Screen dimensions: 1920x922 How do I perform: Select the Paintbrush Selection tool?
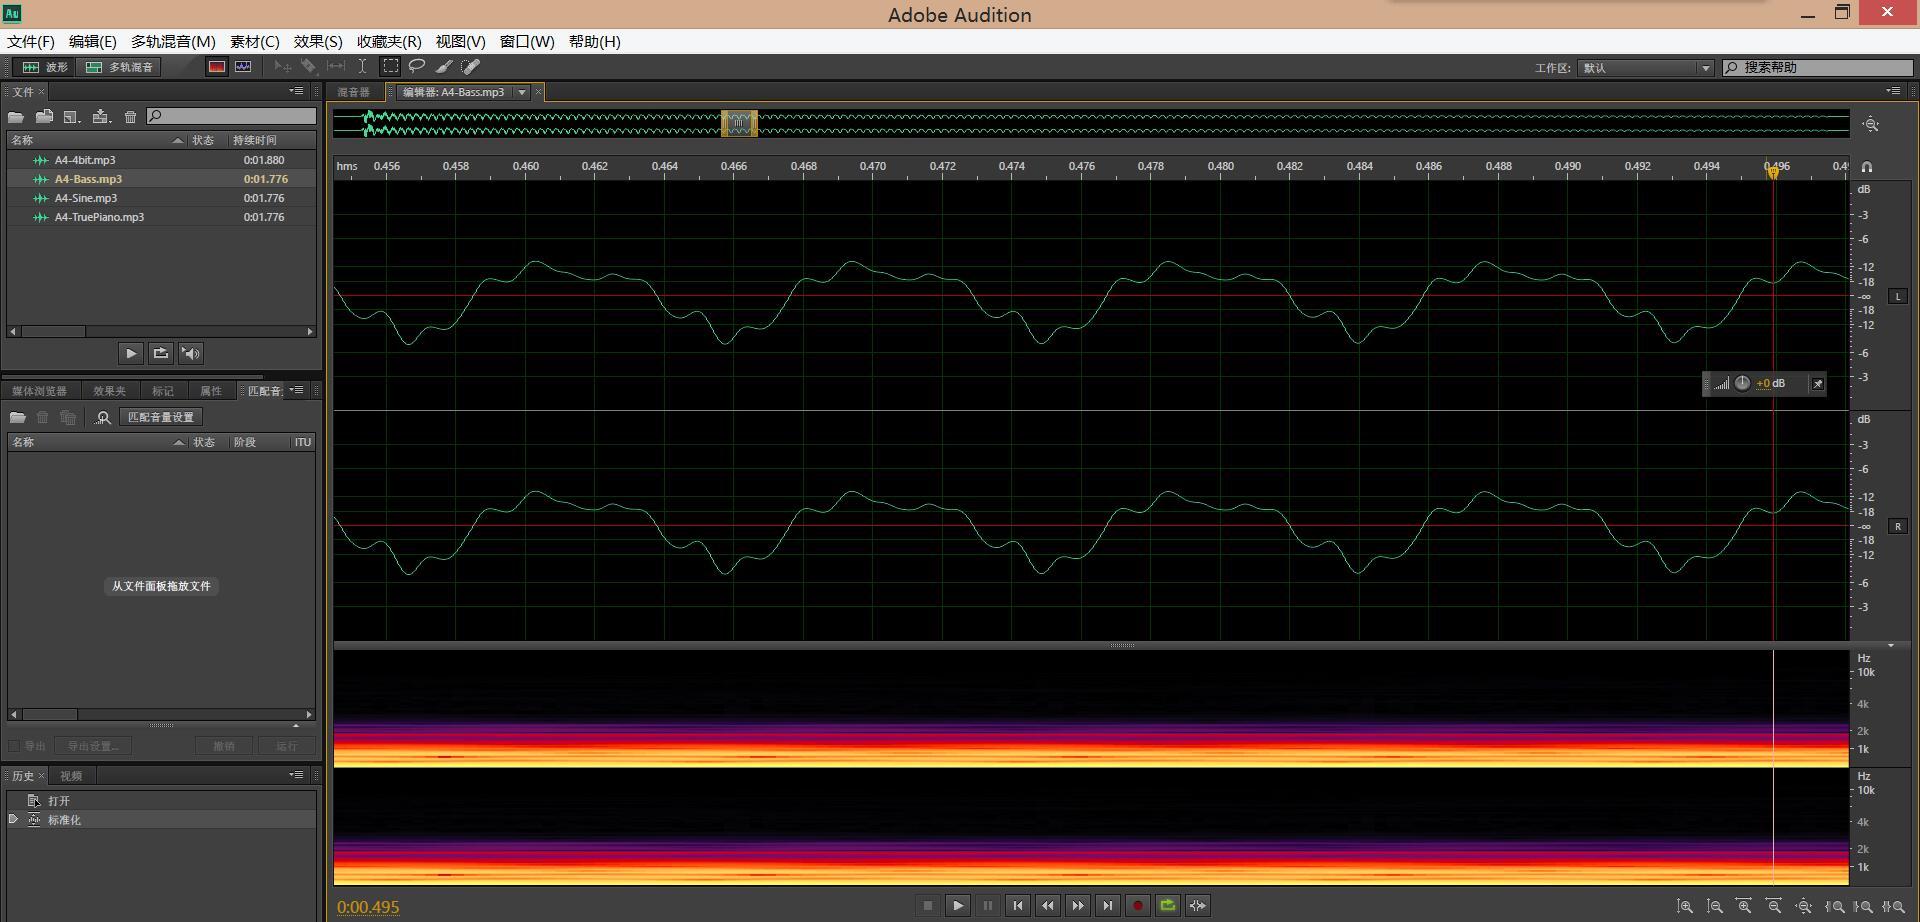coord(444,67)
